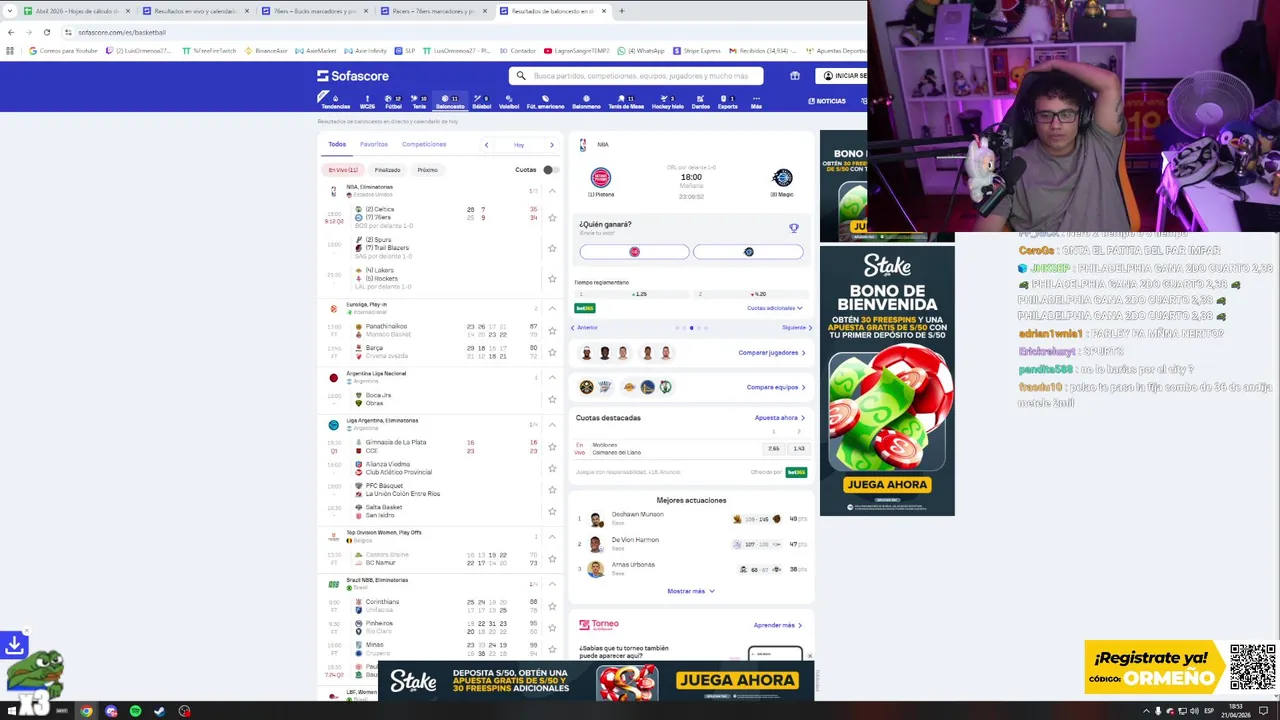Reload the page with browser refresh icon
This screenshot has height=720, width=1280.
pyautogui.click(x=46, y=32)
